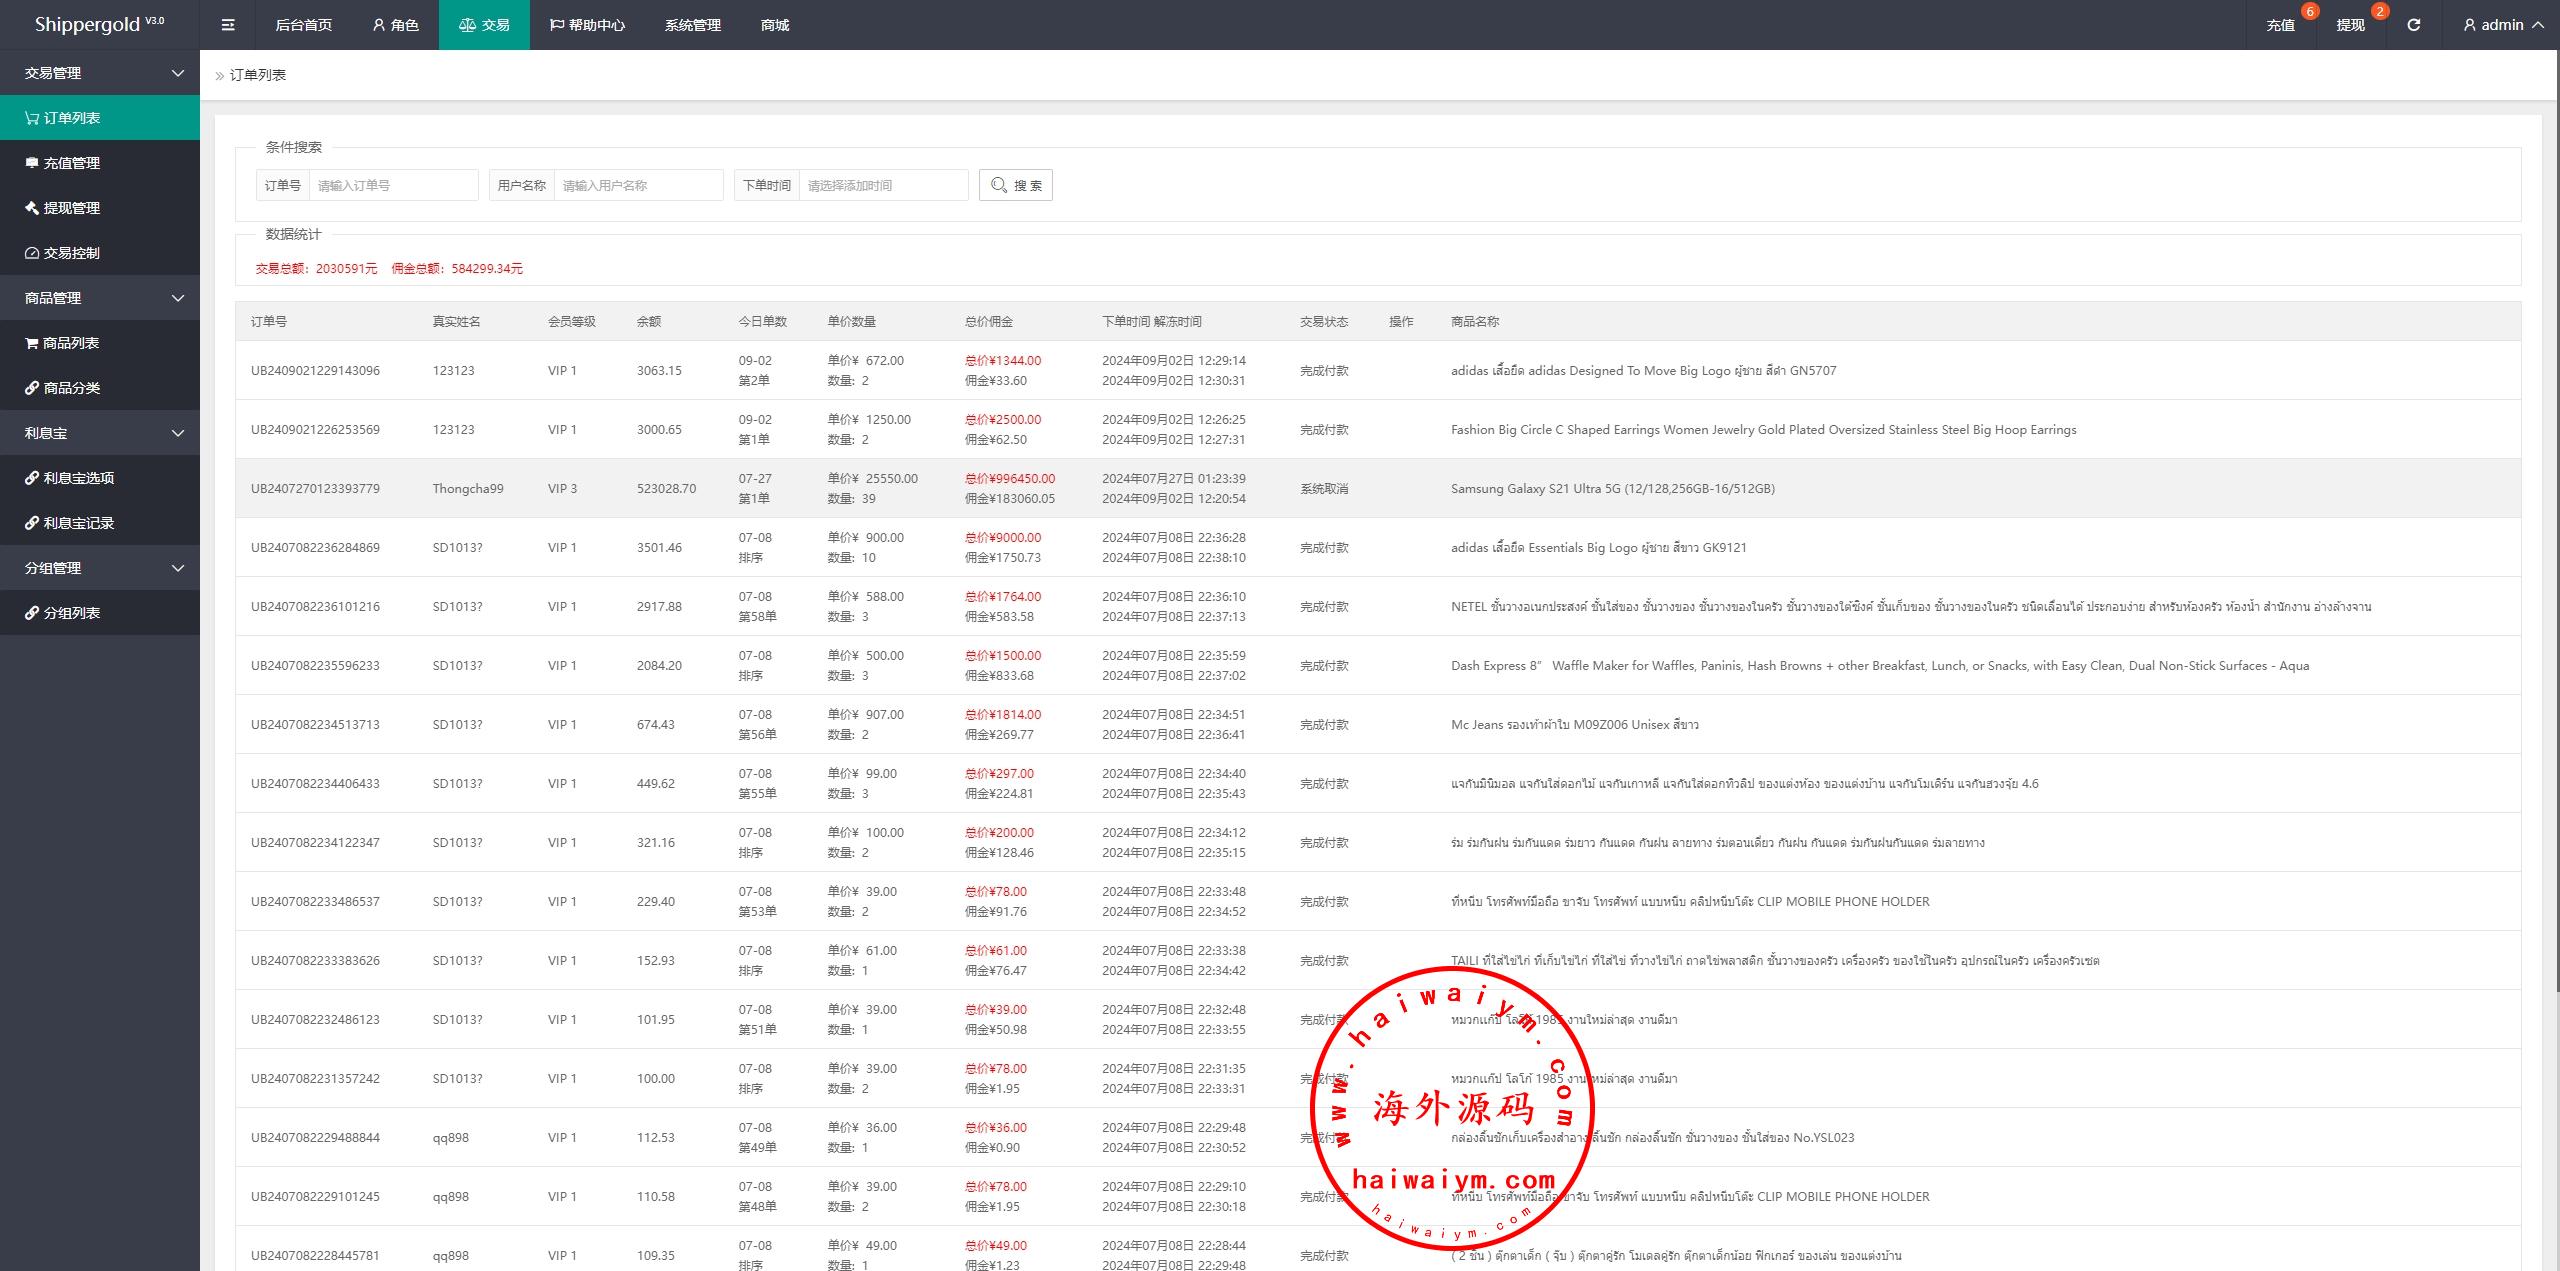Image resolution: width=2560 pixels, height=1271 pixels.
Task: Open 后台首页 in top navigation
Action: pos(303,25)
